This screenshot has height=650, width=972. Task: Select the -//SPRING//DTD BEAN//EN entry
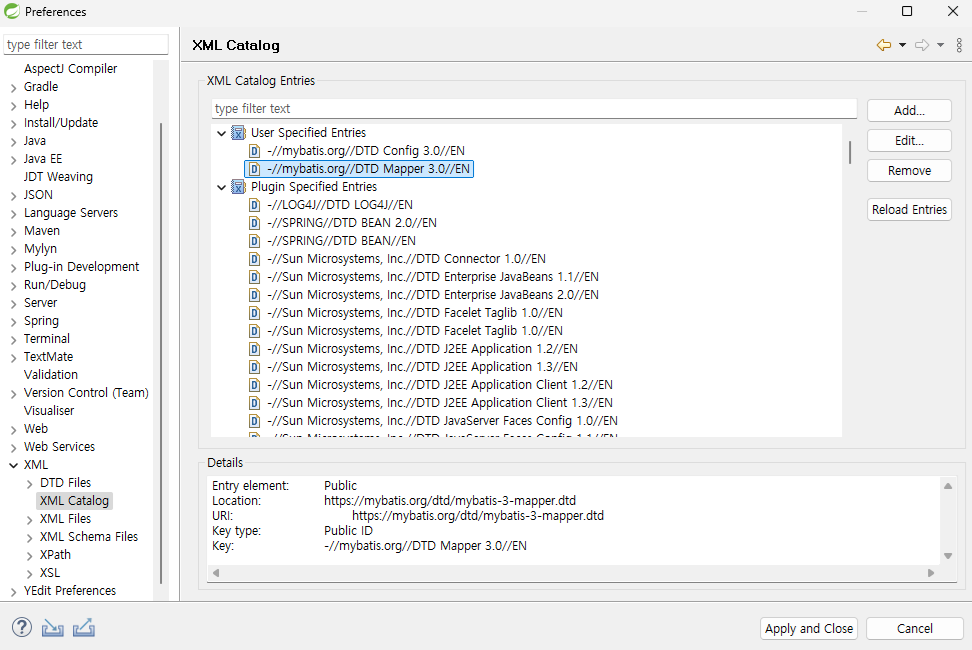[342, 240]
